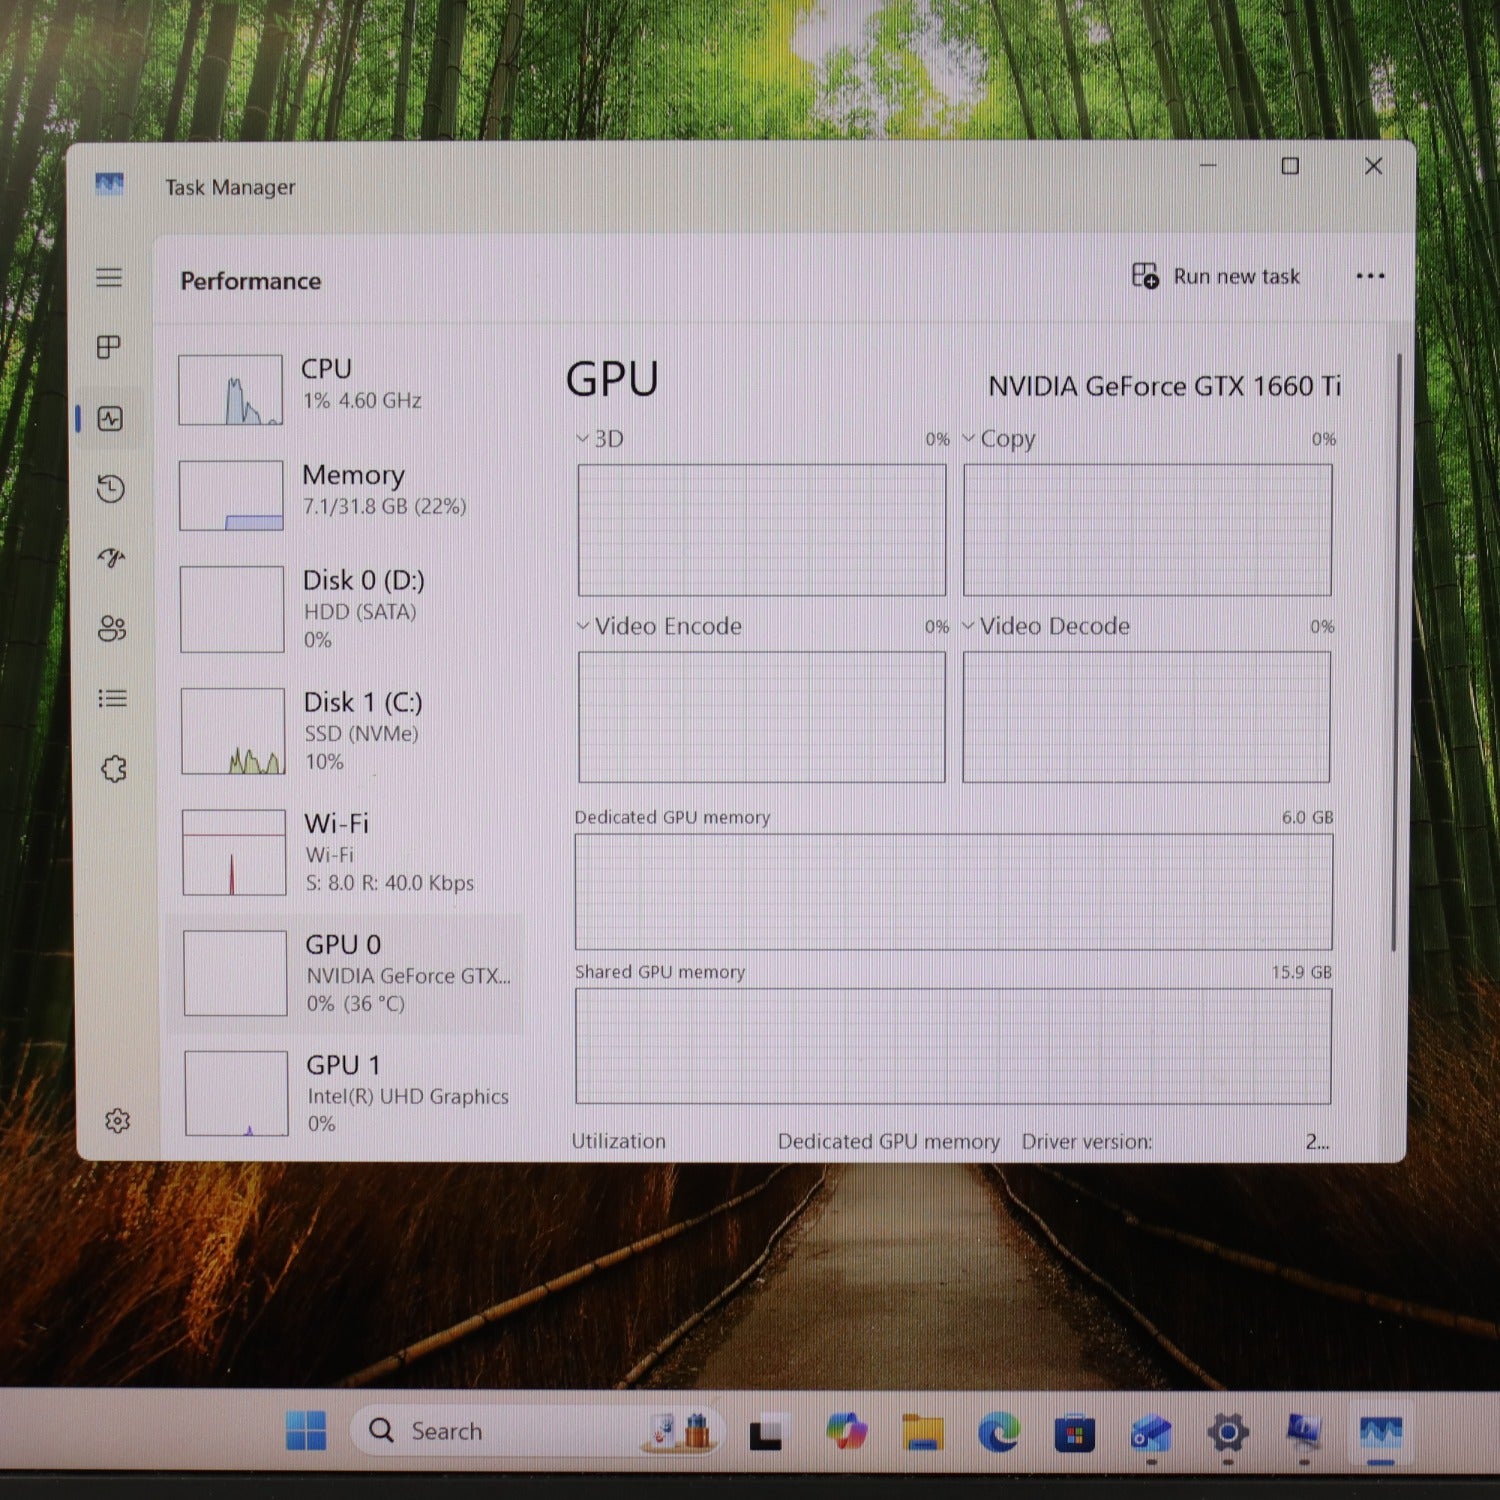Click the 3D engine usage graph

[x=761, y=529]
